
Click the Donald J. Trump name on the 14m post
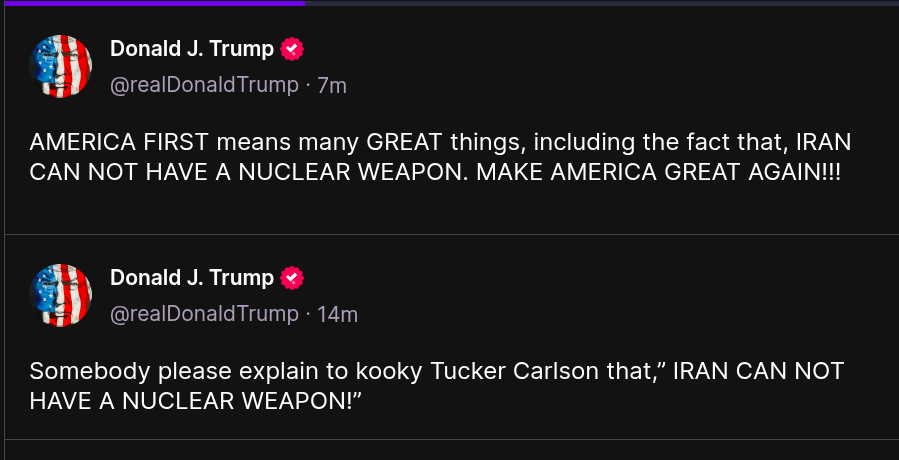[x=191, y=278]
